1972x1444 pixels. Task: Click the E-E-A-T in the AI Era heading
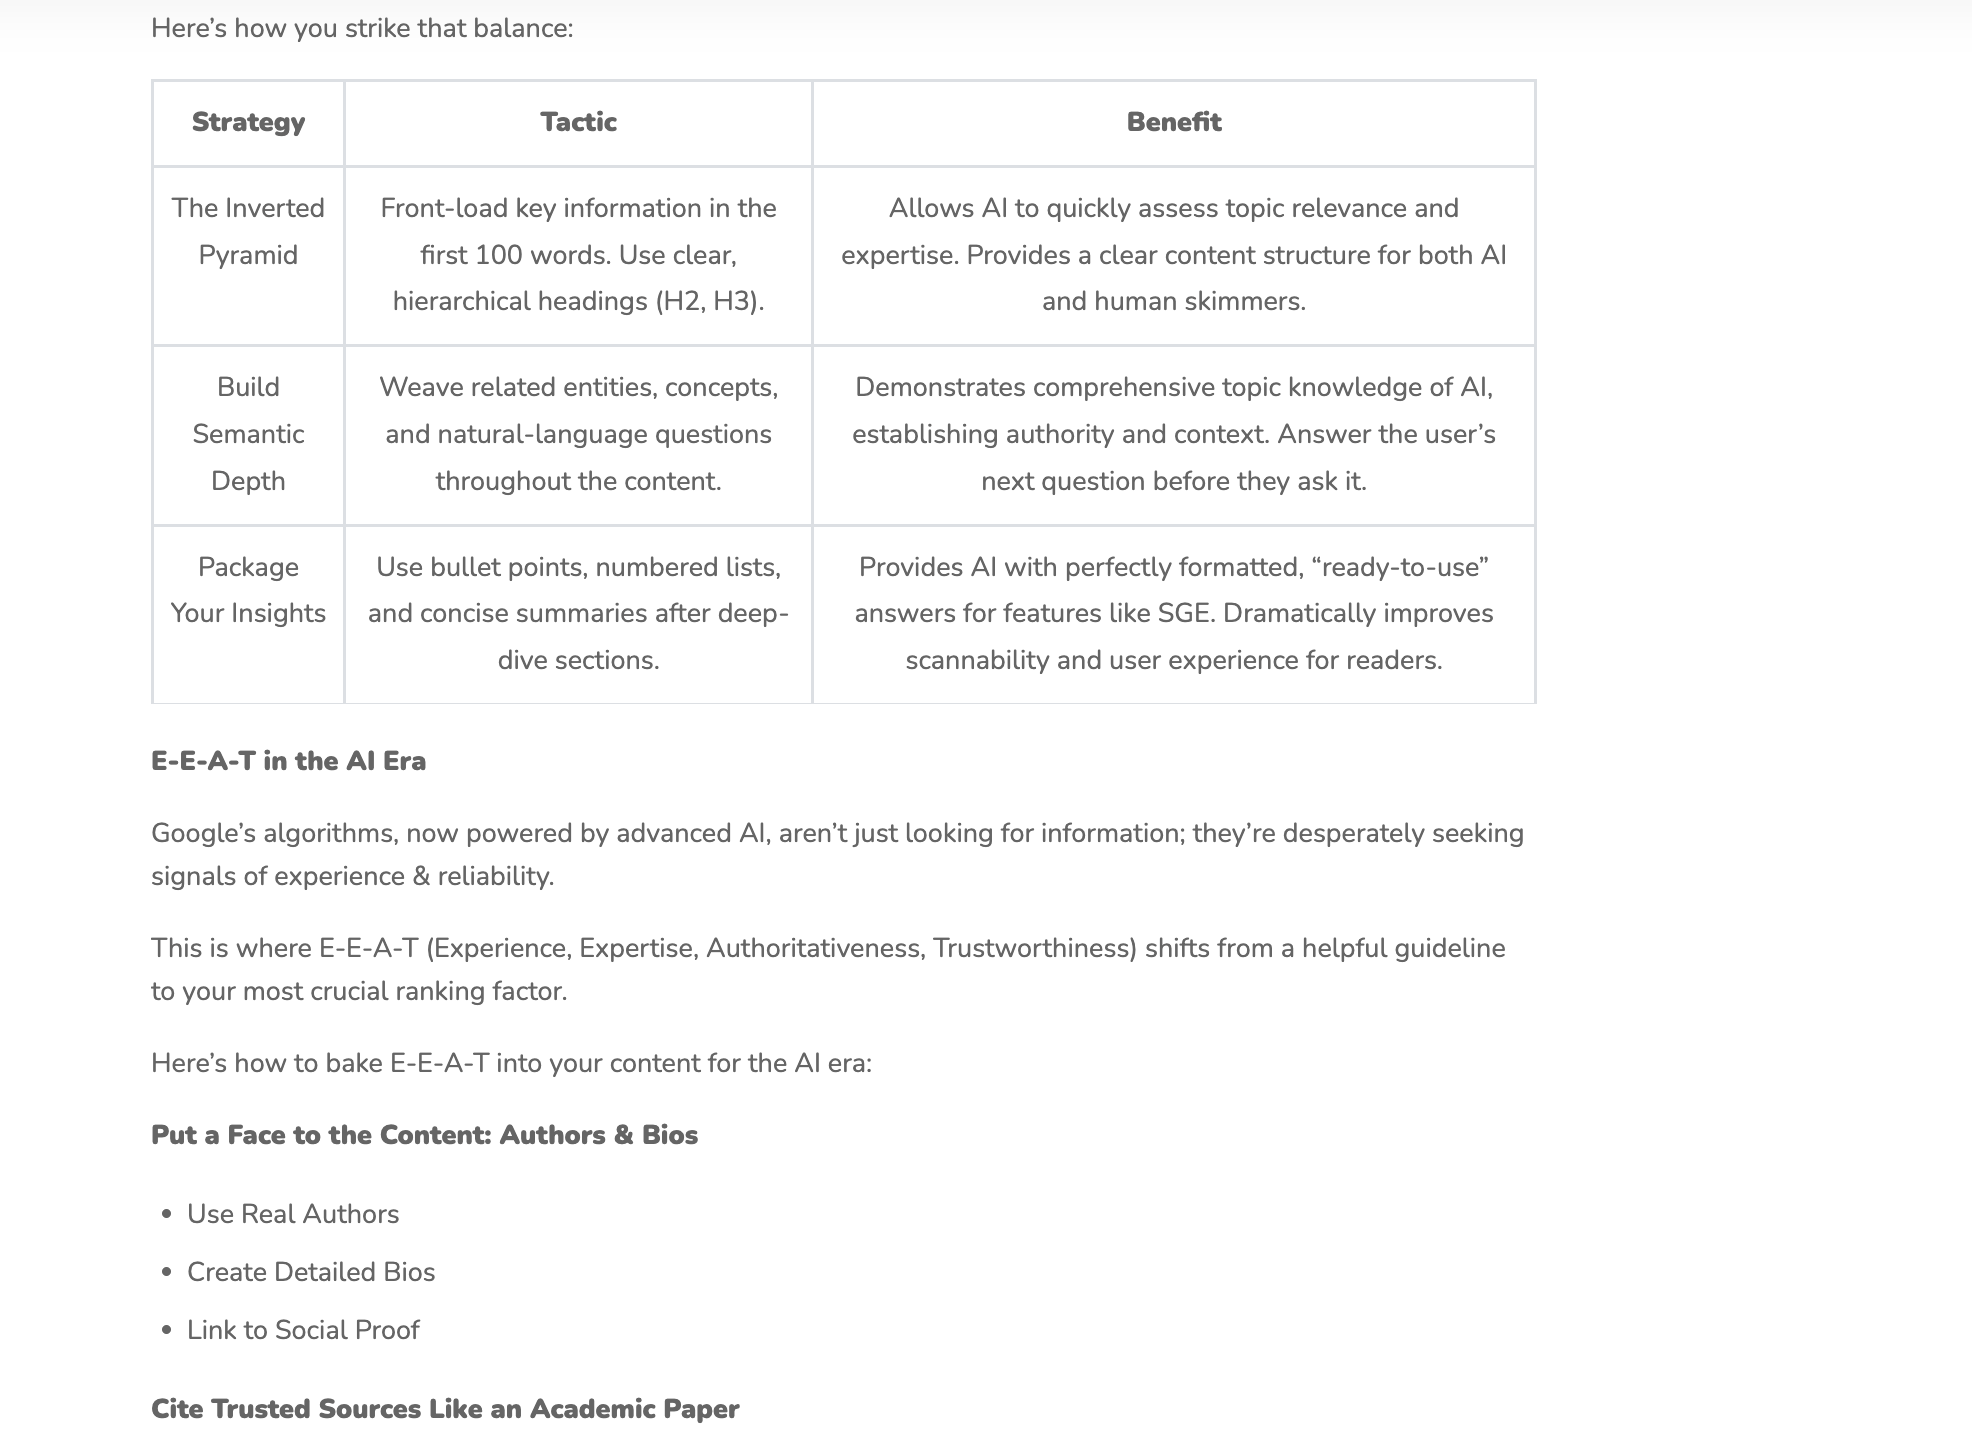288,761
